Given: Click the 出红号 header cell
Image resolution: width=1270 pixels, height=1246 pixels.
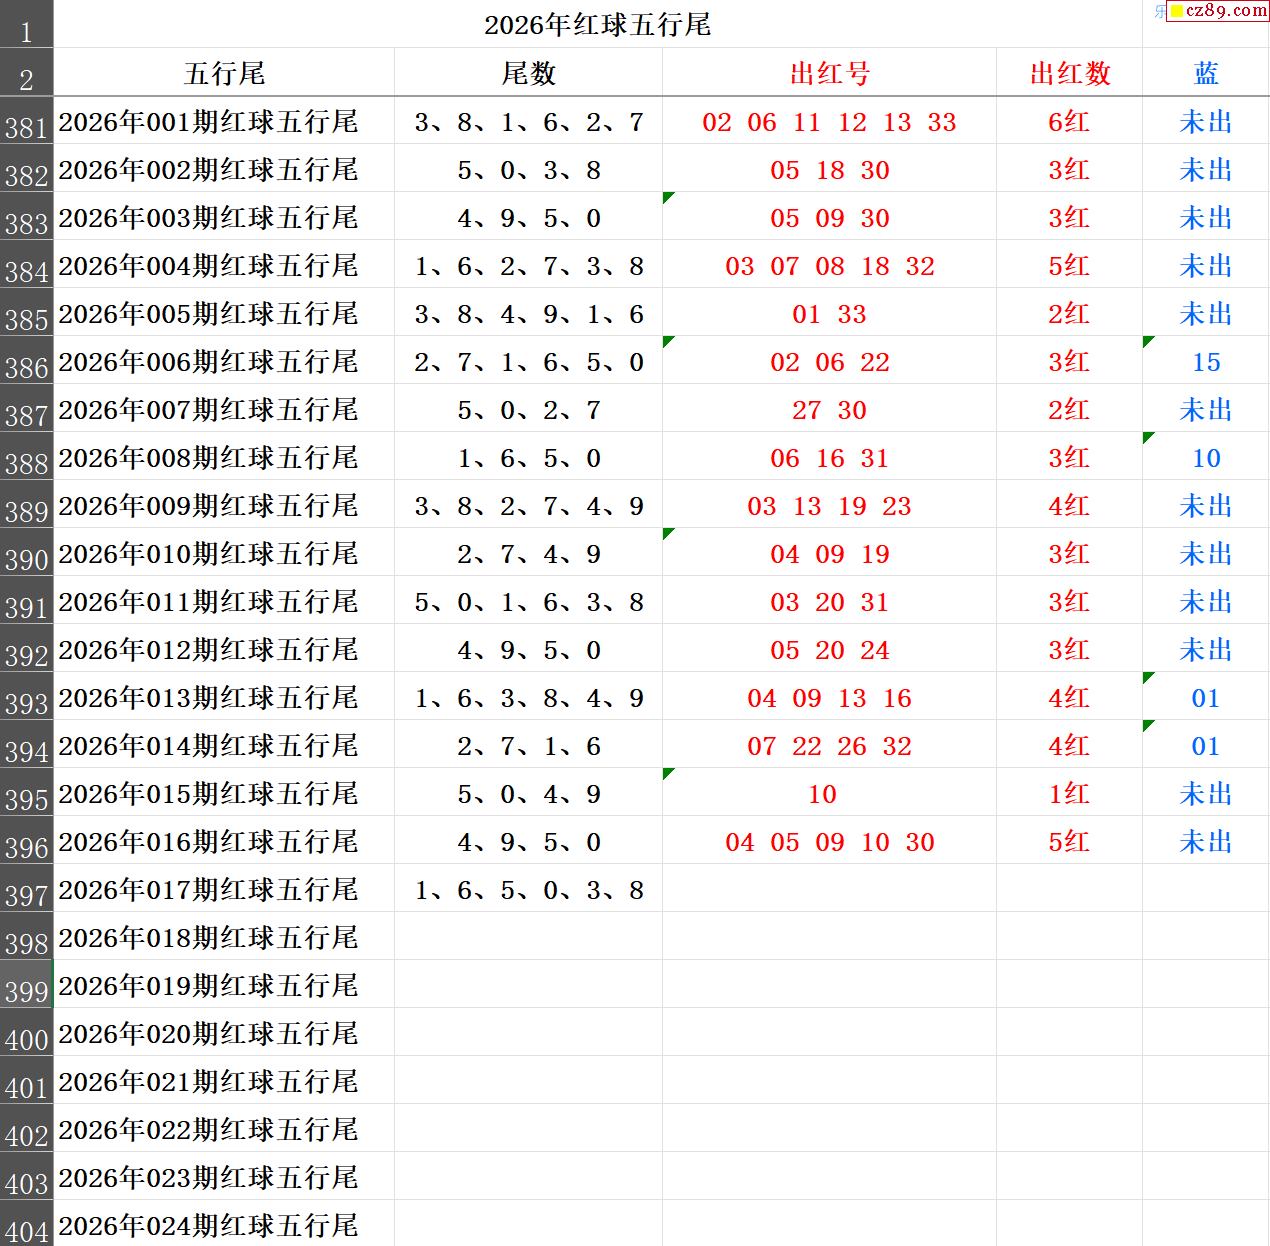Looking at the screenshot, I should 829,73.
